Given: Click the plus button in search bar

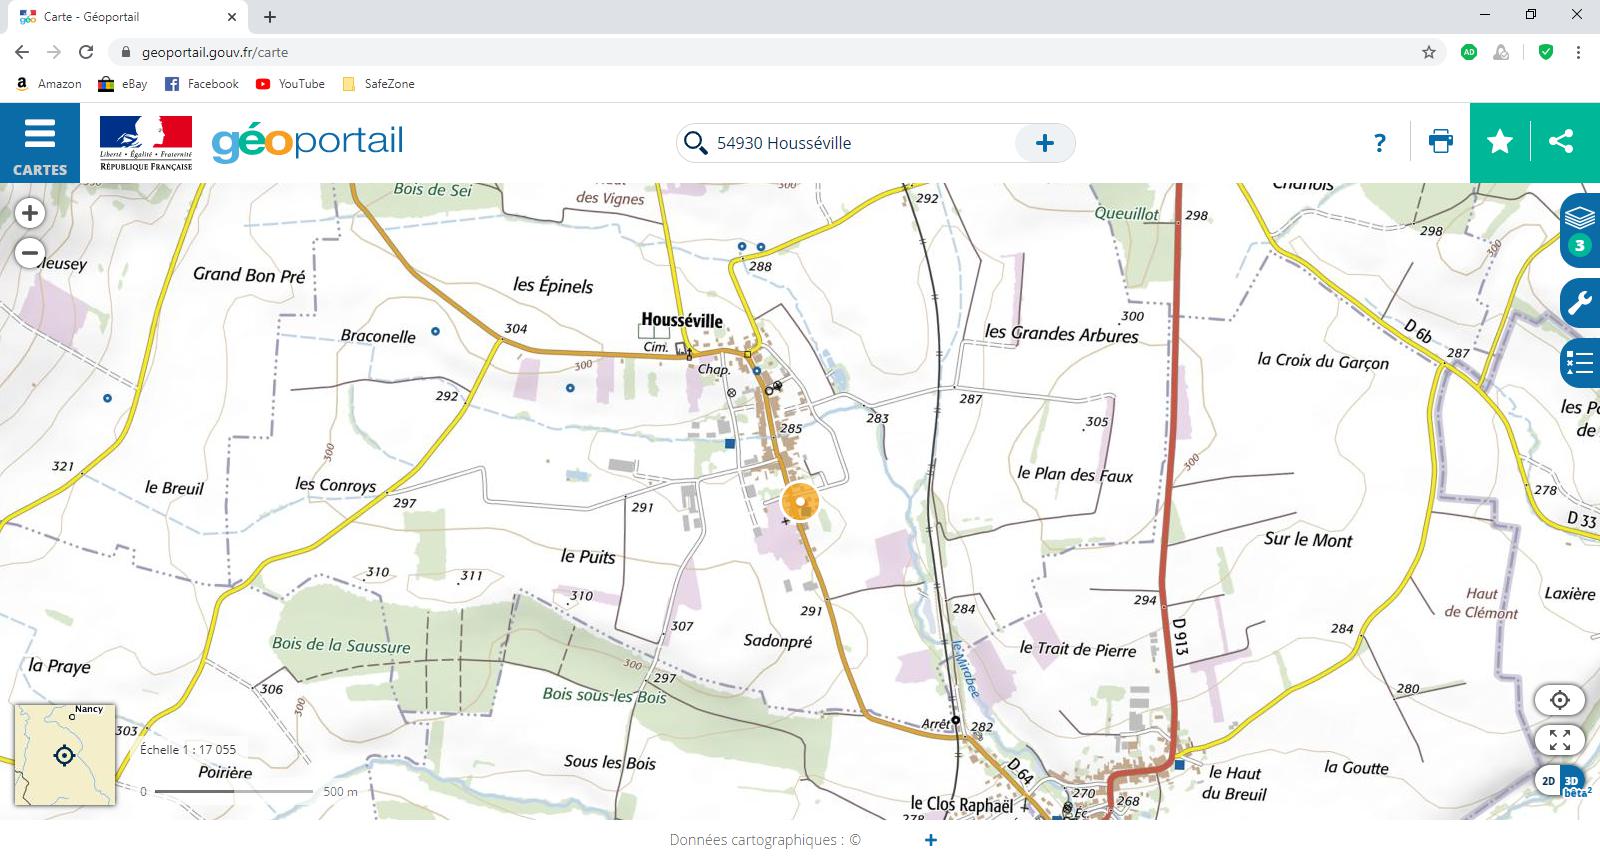Looking at the screenshot, I should pyautogui.click(x=1045, y=143).
